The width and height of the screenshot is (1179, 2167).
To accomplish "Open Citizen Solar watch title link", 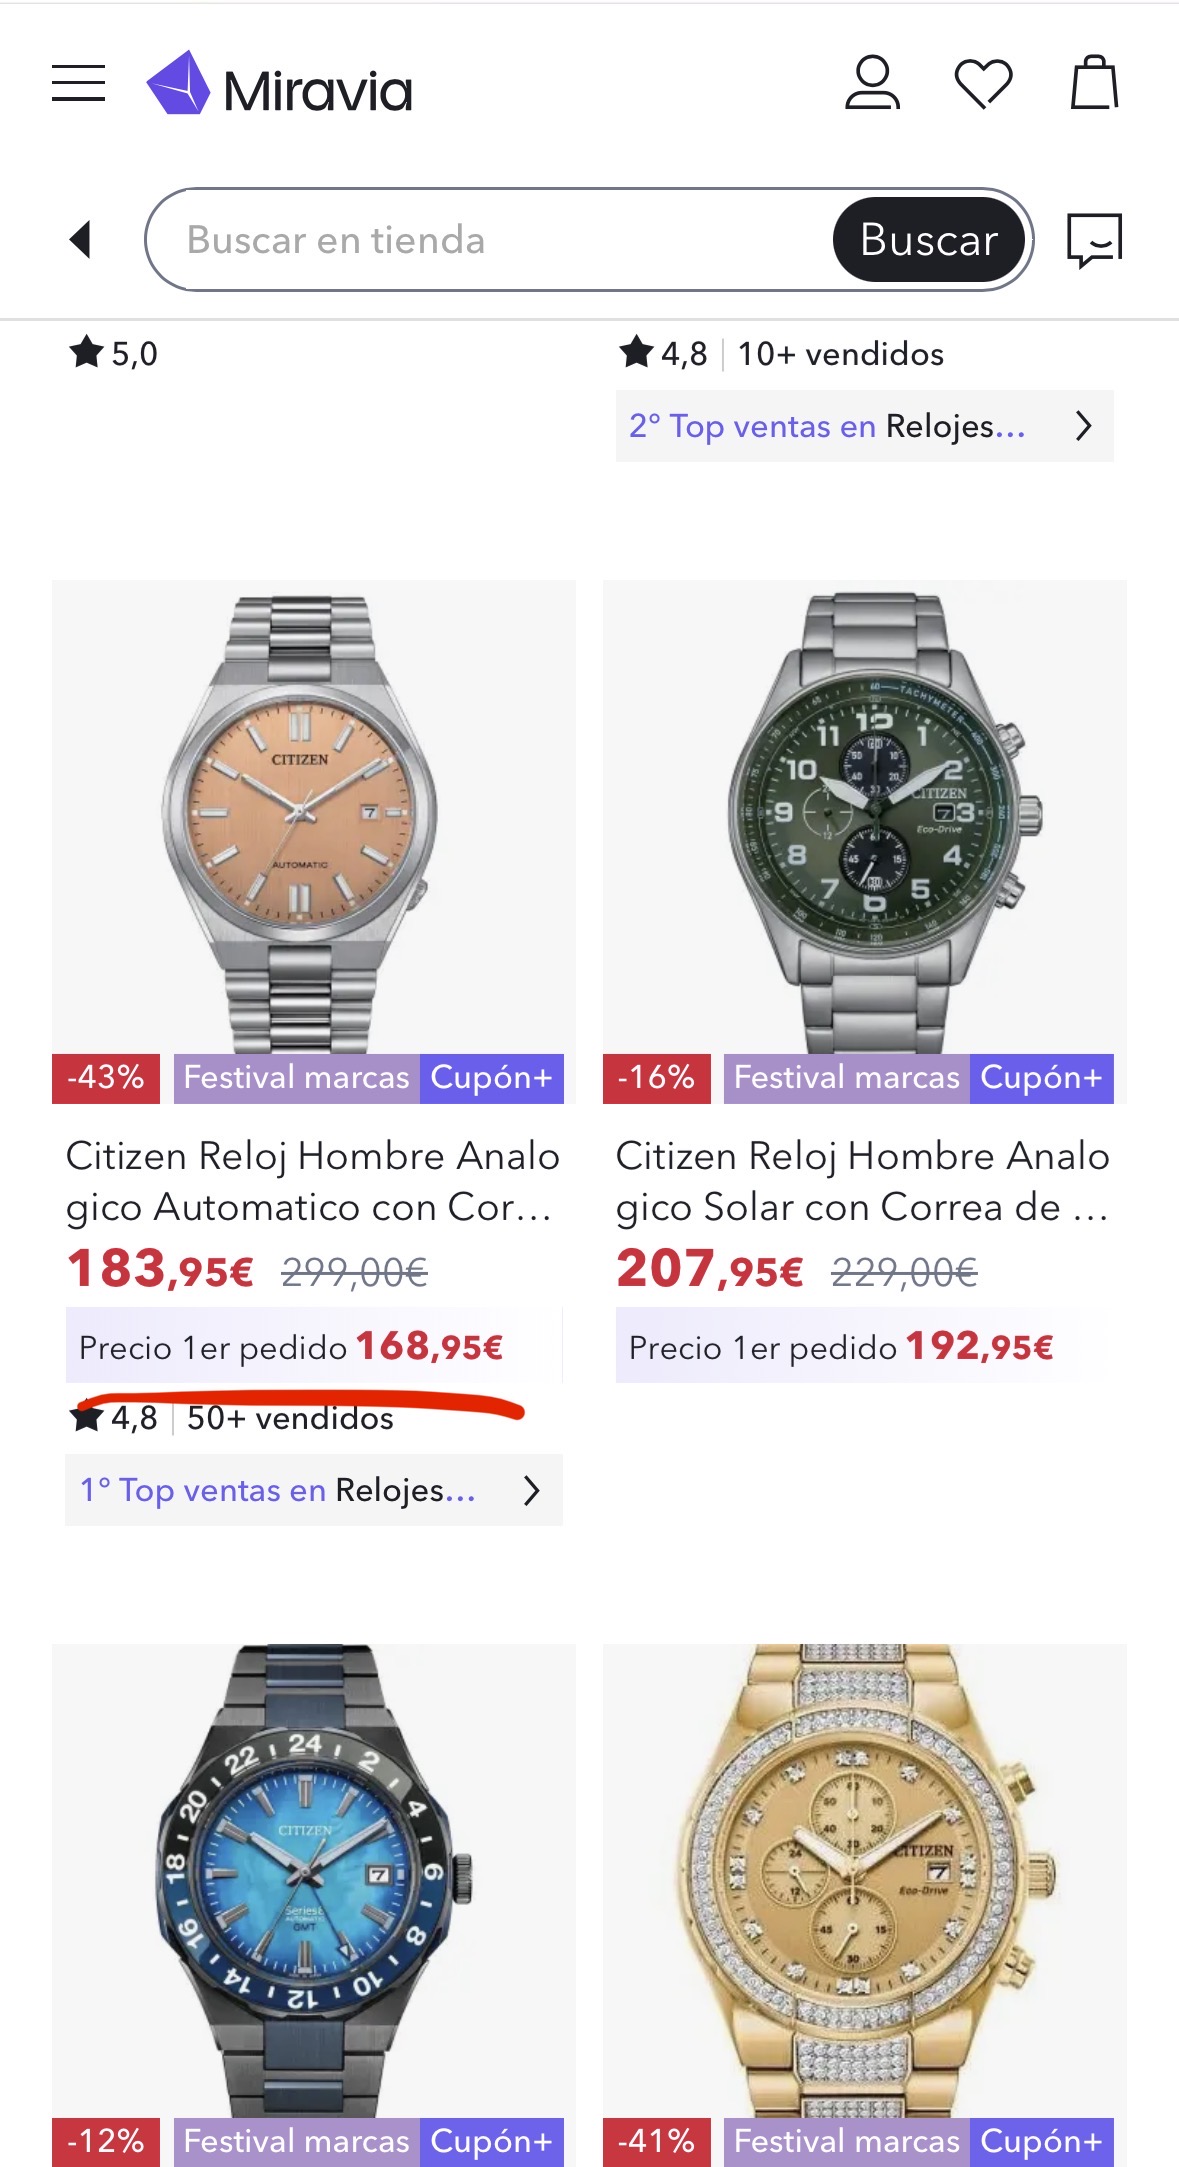I will pyautogui.click(x=862, y=1182).
